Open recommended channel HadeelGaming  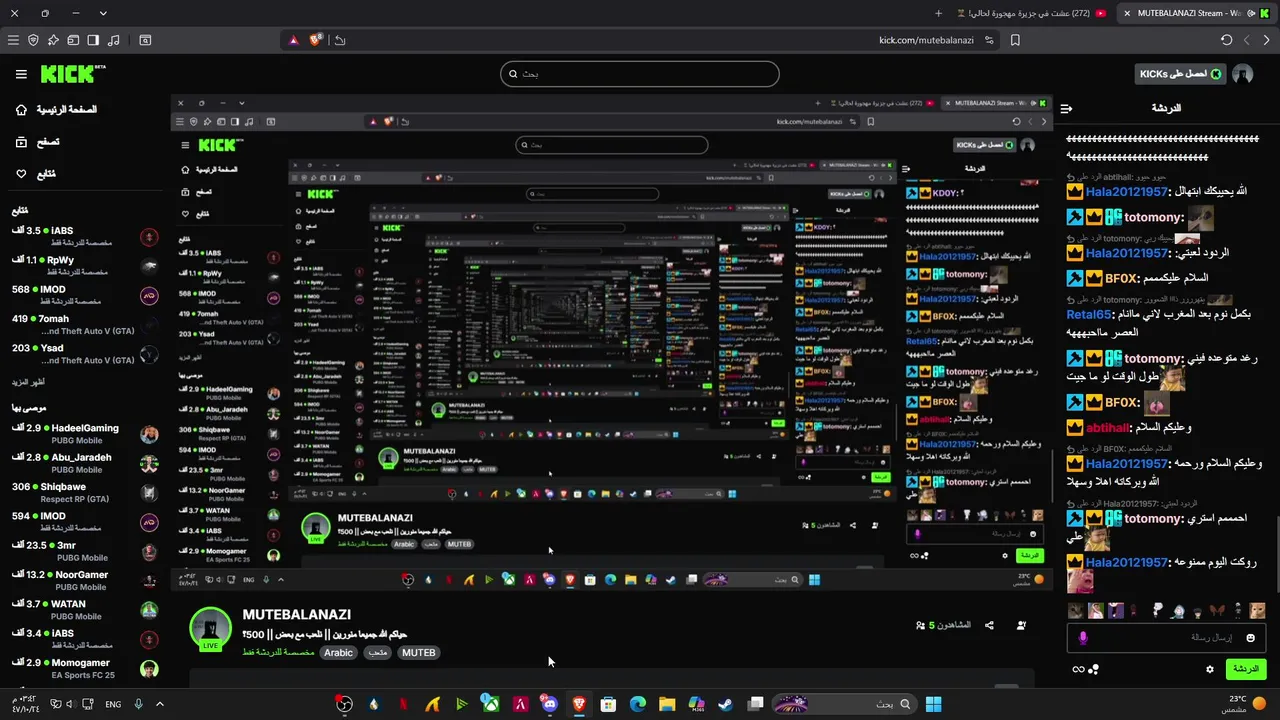(85, 434)
